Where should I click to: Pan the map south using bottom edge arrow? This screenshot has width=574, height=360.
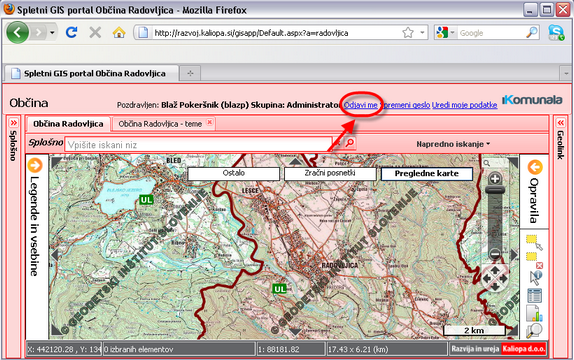click(x=295, y=331)
